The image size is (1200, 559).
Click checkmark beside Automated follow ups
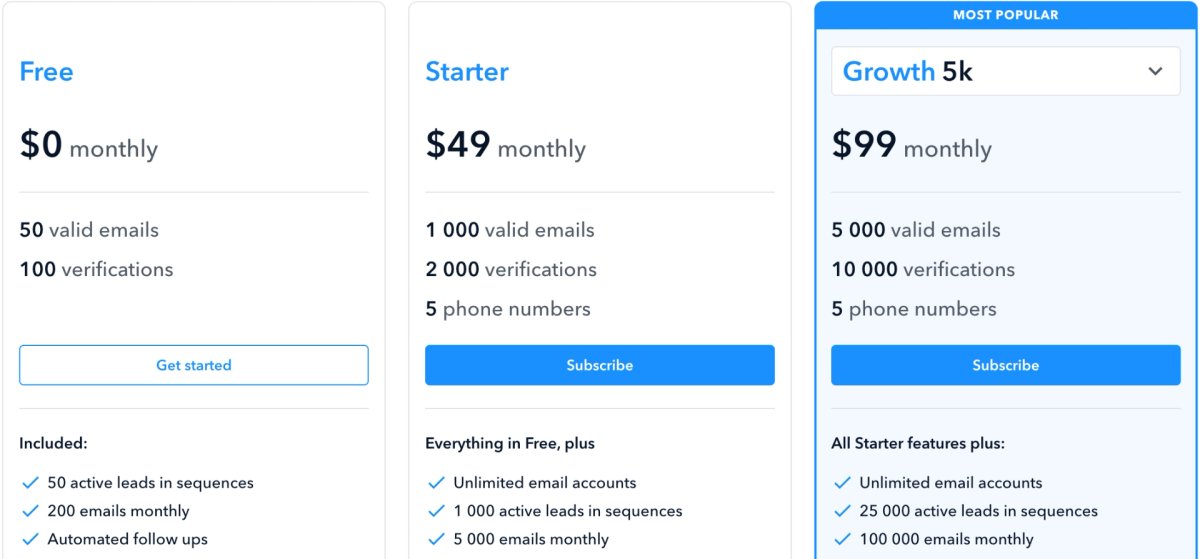point(30,539)
